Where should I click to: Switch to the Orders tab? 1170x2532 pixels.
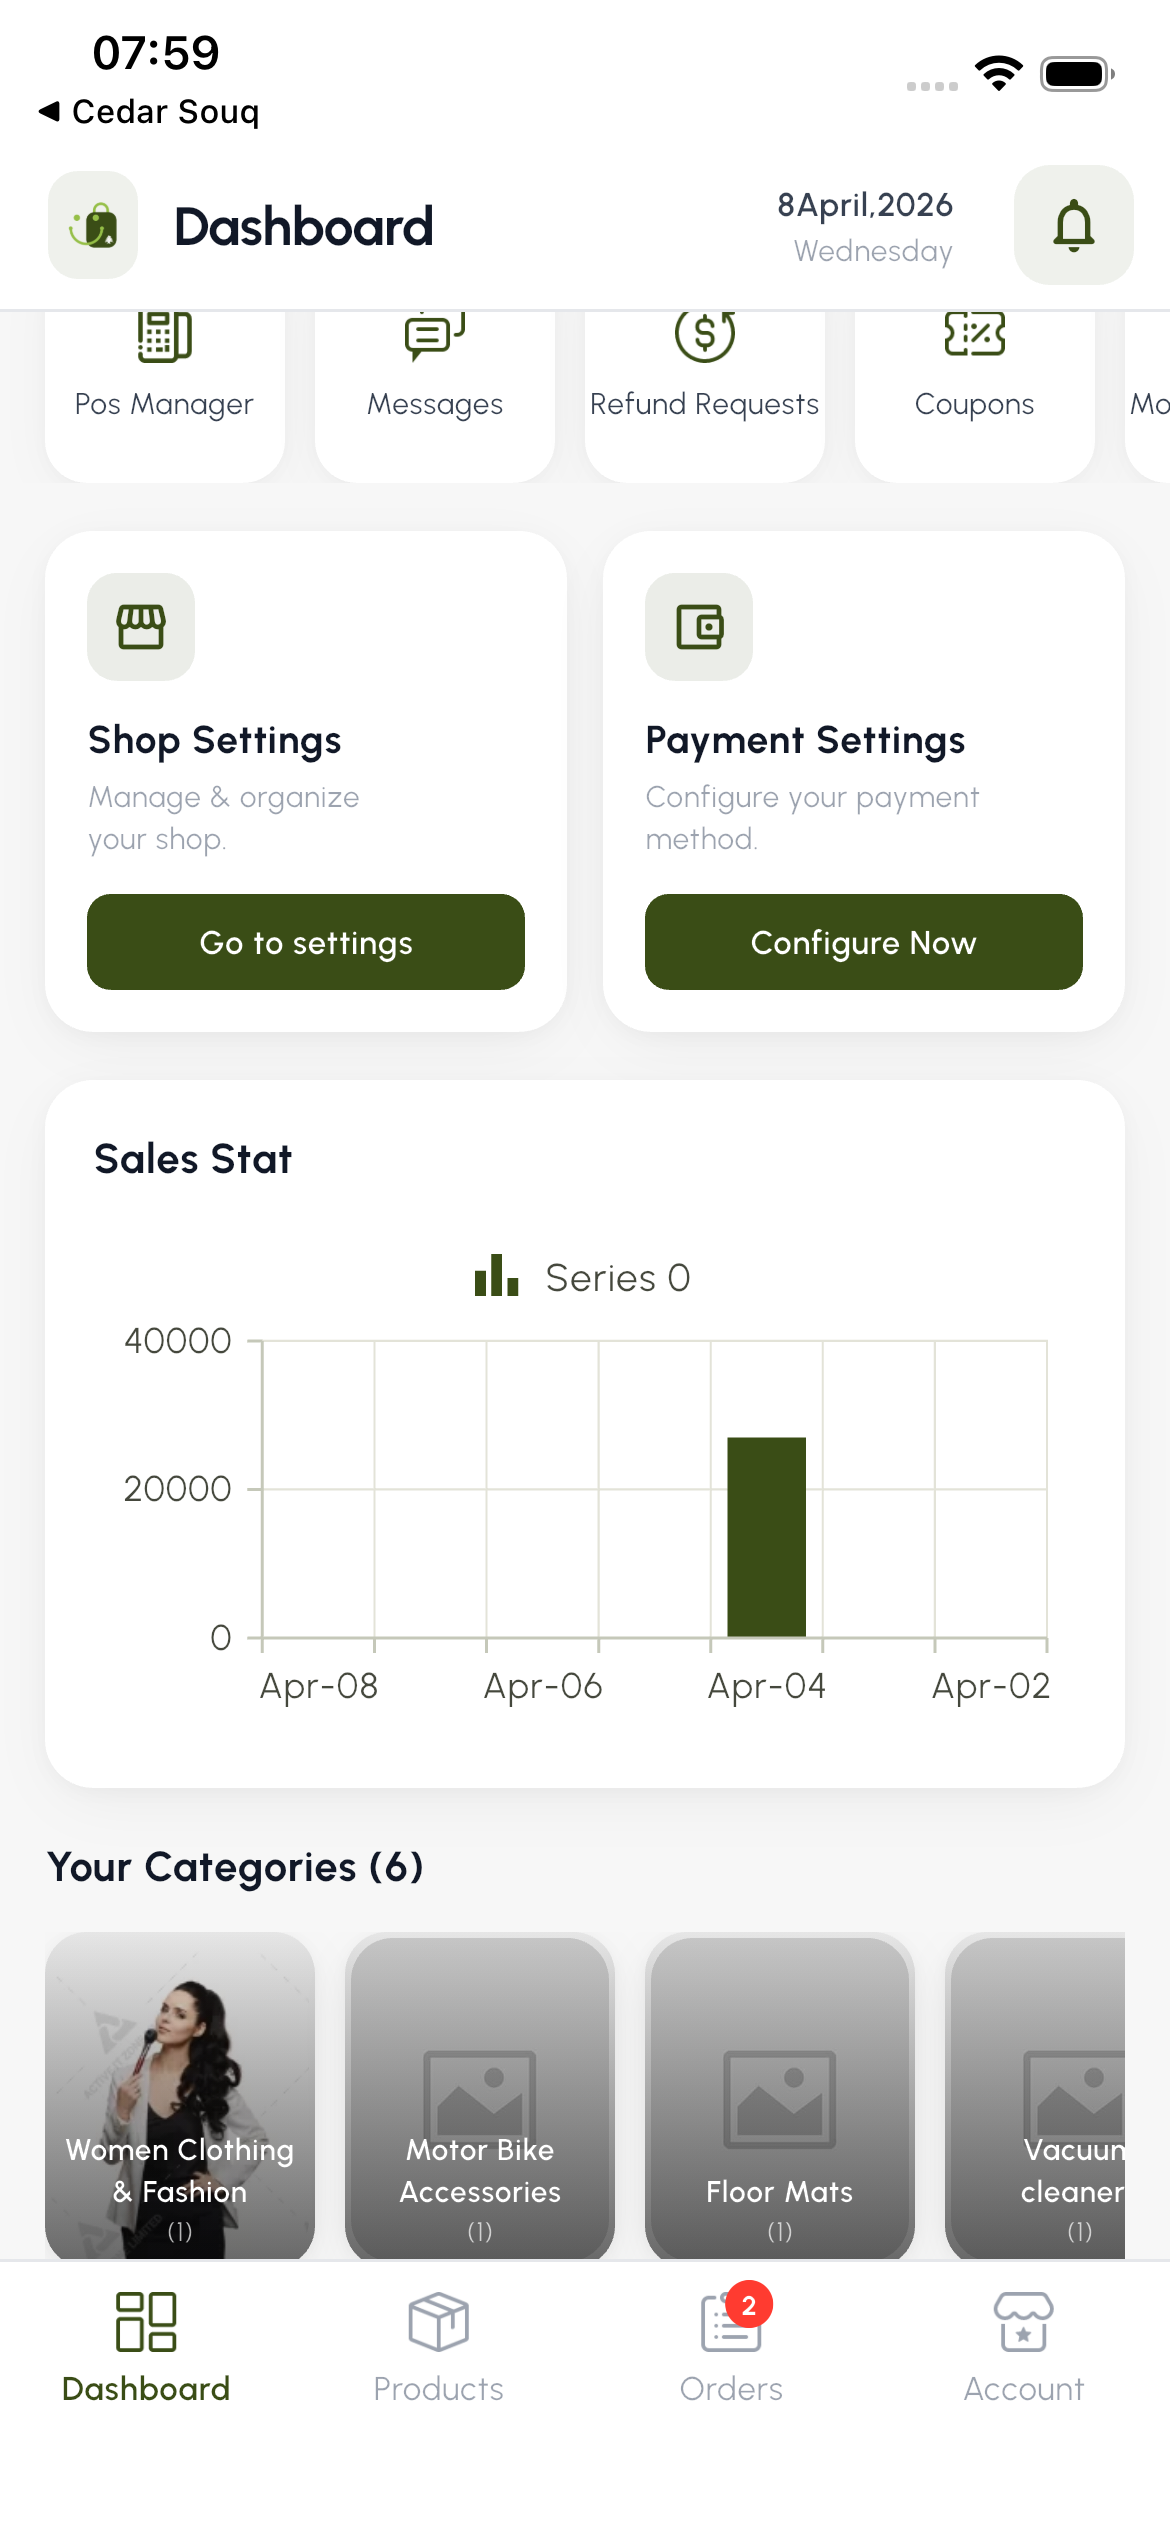point(731,2346)
